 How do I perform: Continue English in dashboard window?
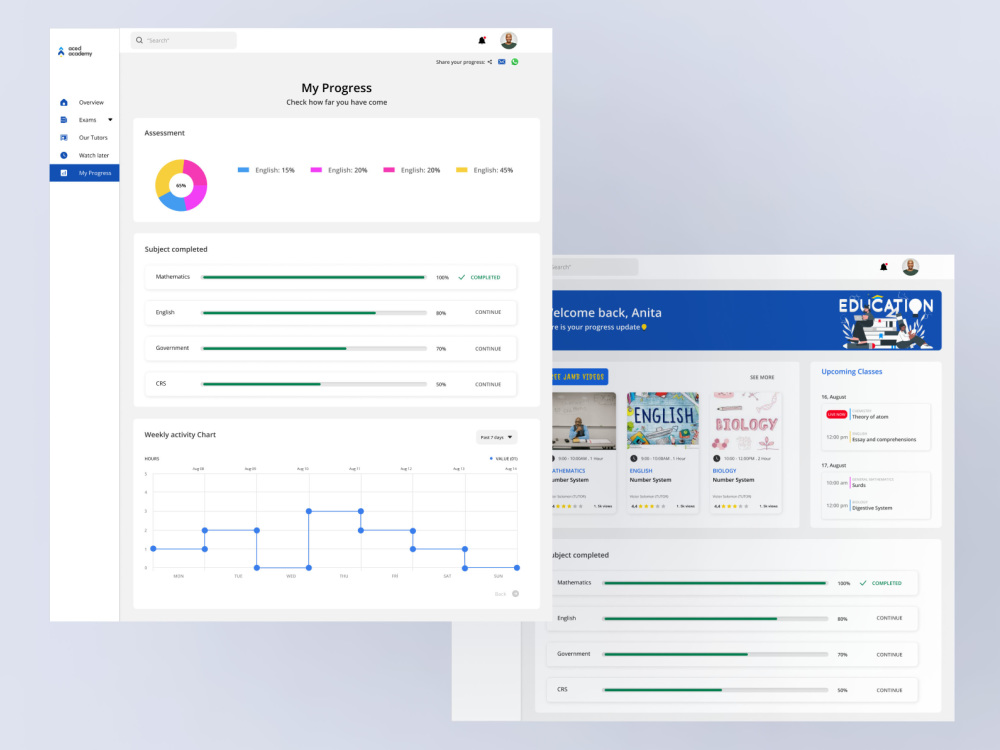coord(889,618)
